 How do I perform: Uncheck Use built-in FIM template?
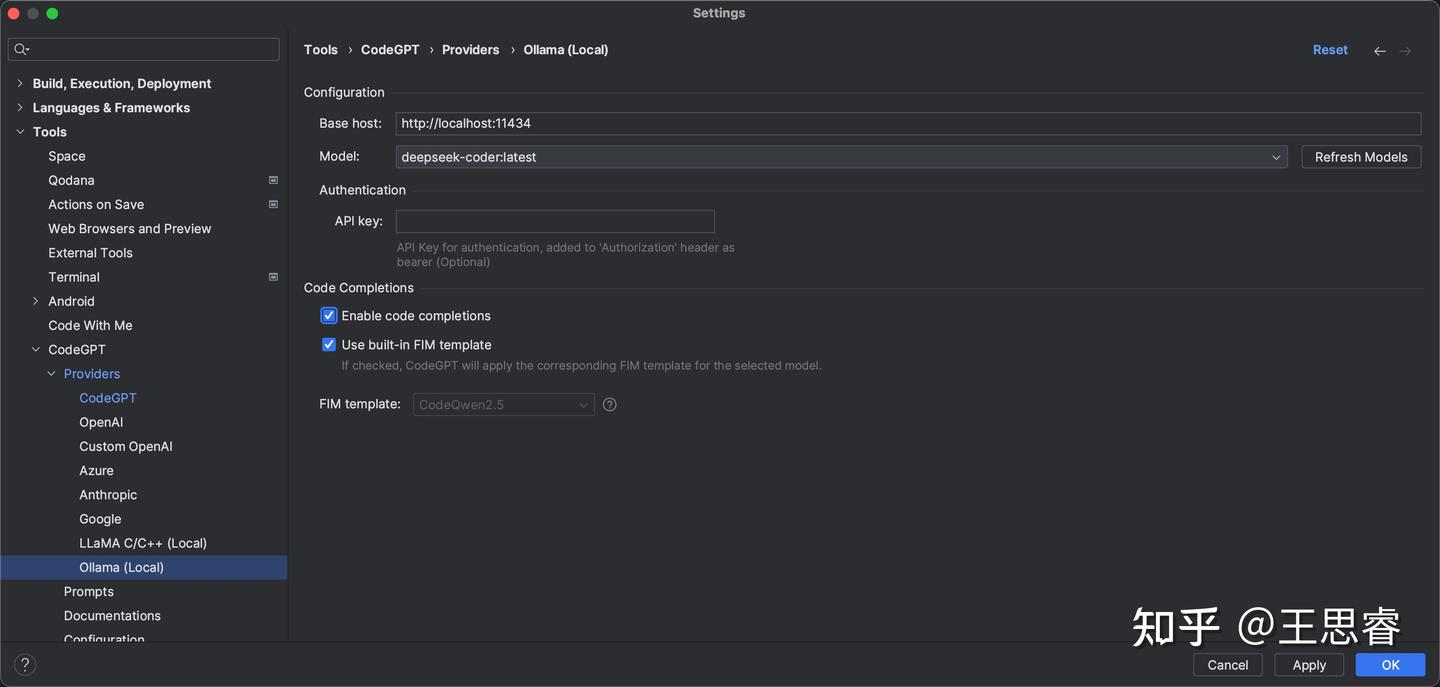(x=329, y=345)
